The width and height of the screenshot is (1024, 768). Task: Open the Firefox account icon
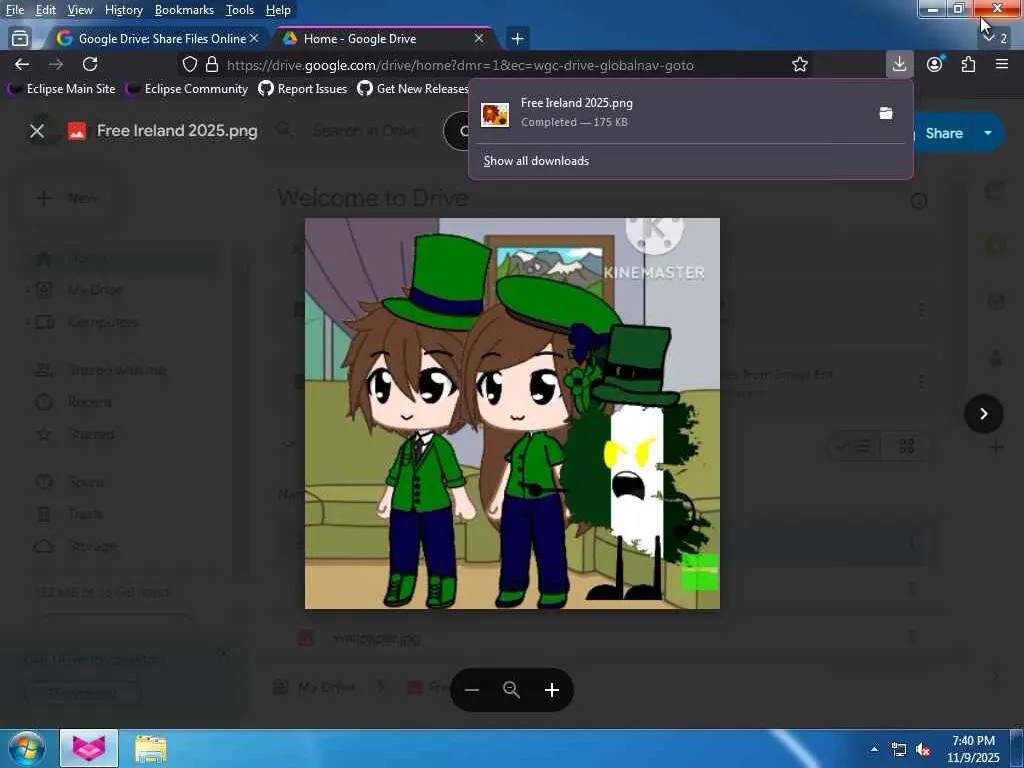pyautogui.click(x=935, y=64)
